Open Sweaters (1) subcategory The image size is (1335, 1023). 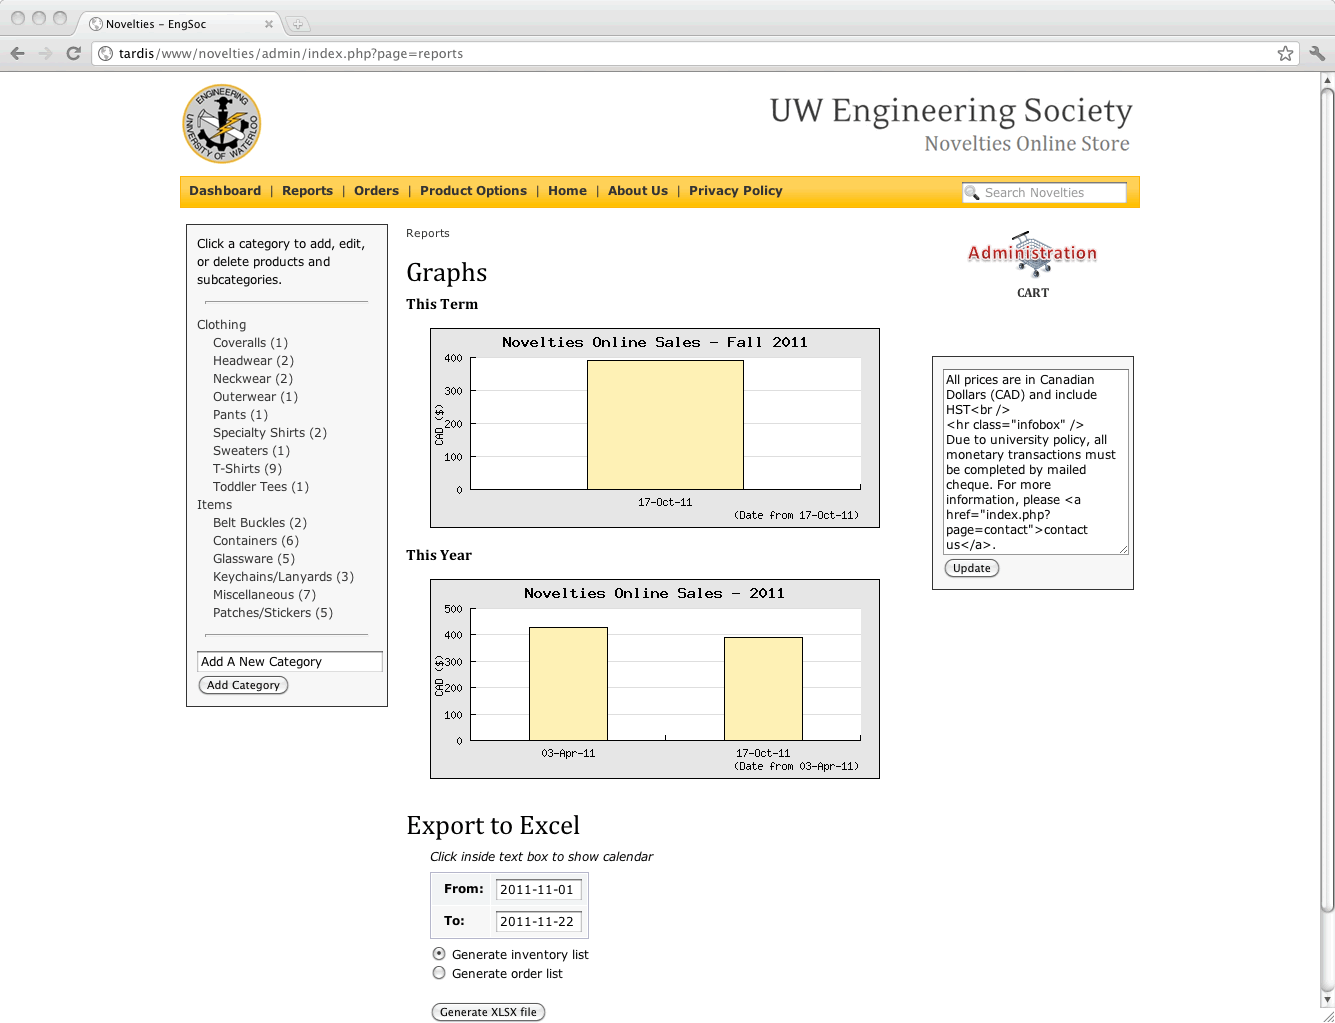pyautogui.click(x=251, y=451)
